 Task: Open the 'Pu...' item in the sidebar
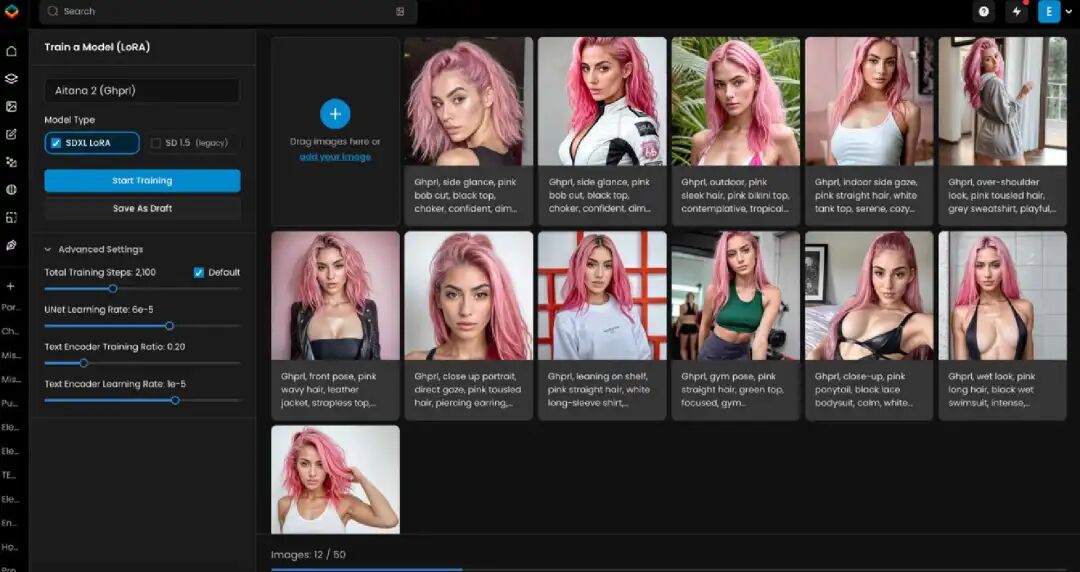(x=10, y=403)
